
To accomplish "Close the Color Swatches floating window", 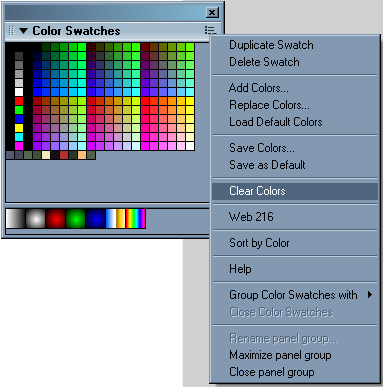I will [x=212, y=13].
